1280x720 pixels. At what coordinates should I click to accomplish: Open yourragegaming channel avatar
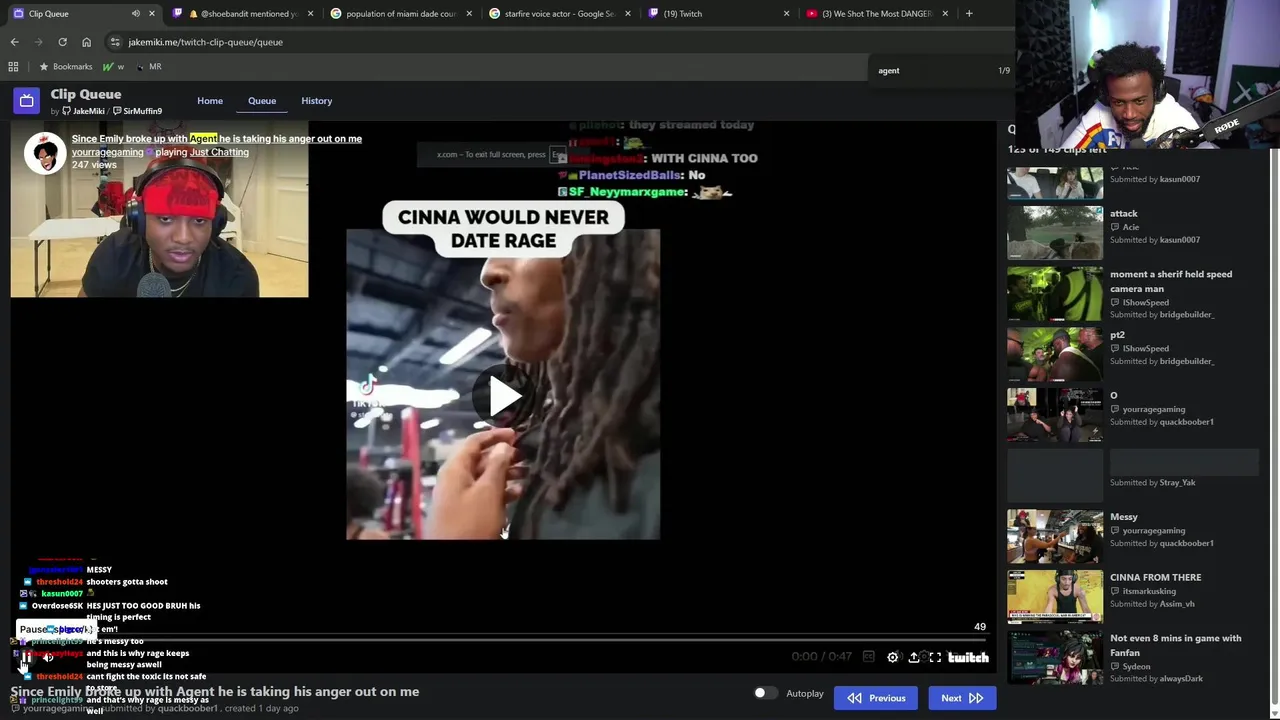[x=45, y=152]
